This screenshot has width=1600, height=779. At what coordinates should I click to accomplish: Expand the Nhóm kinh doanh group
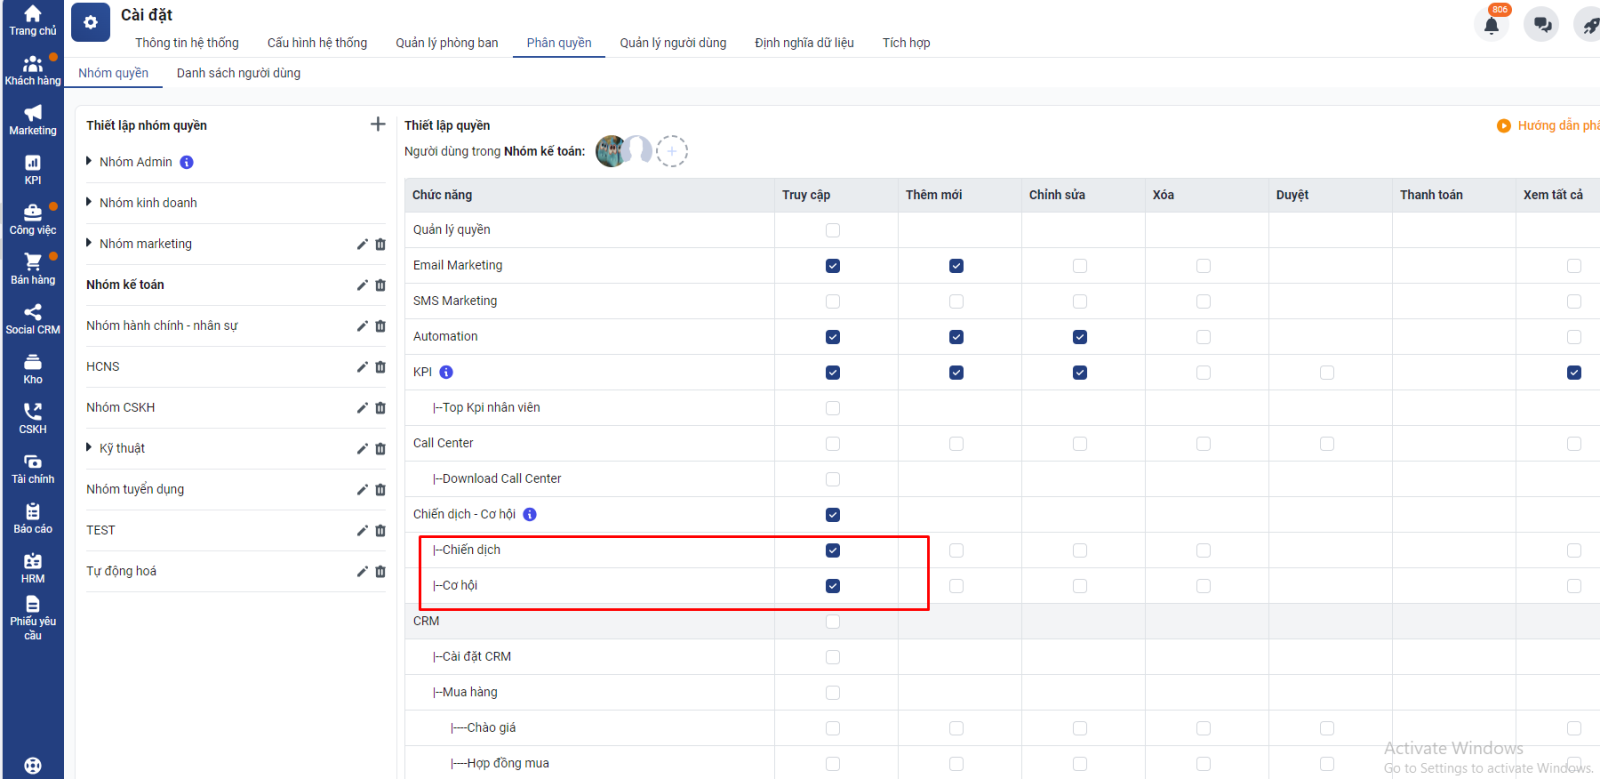(x=89, y=202)
